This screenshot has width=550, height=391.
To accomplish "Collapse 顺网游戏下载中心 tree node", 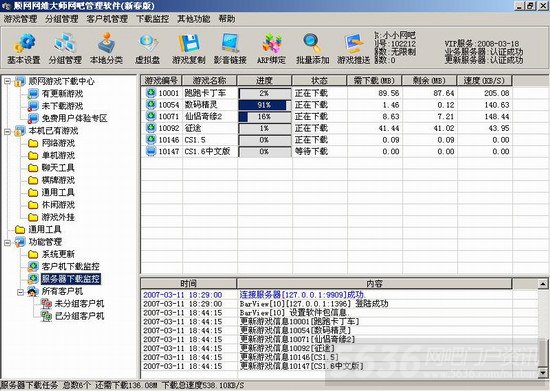I will (x=7, y=81).
